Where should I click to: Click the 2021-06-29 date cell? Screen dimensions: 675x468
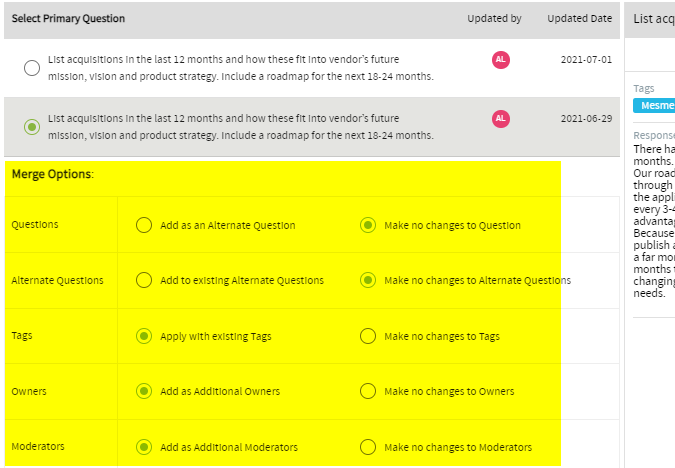click(586, 118)
